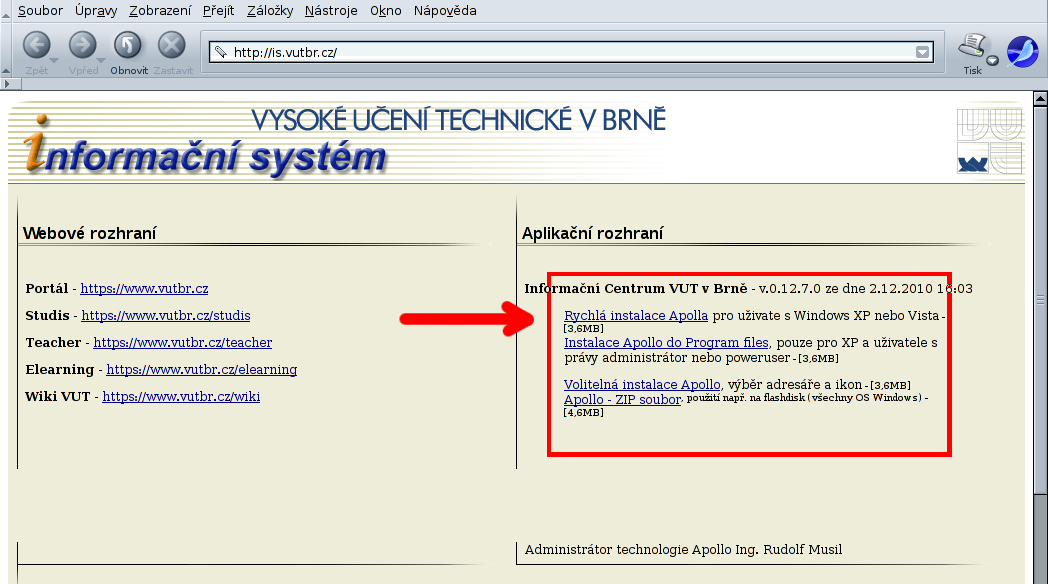The width and height of the screenshot is (1048, 584).
Task: Click the VYSOKÉ UČENÍ TECHNICKÉ V BRNĚ title
Action: point(458,120)
